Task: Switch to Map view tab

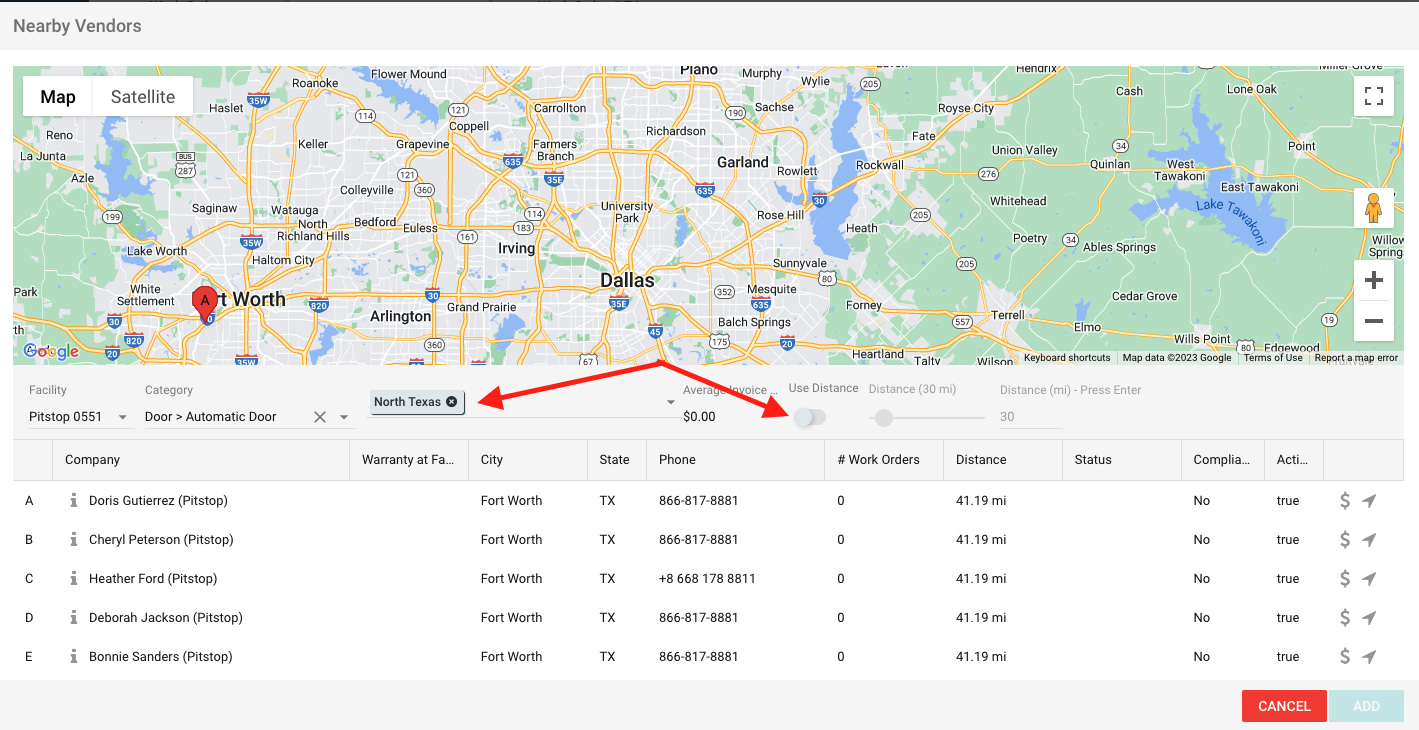Action: point(58,97)
